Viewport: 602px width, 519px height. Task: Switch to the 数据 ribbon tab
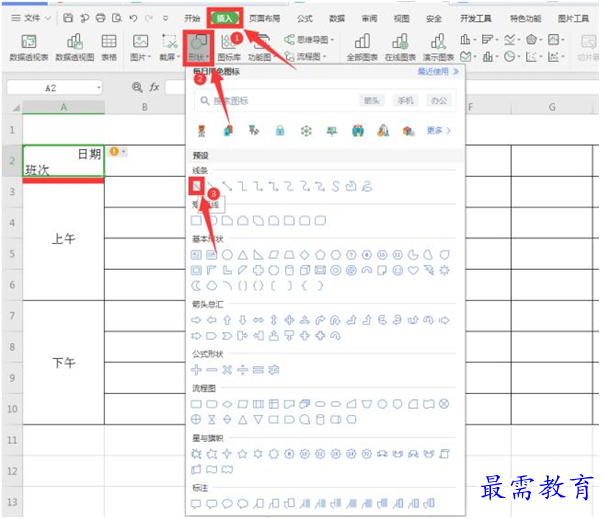point(337,18)
